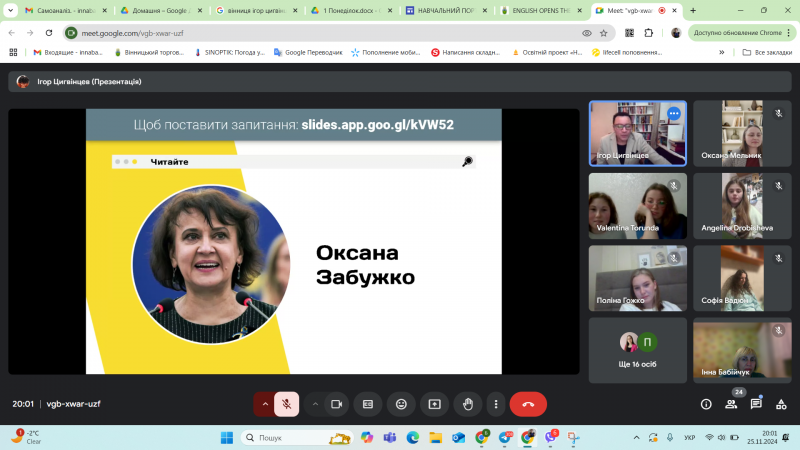Open weather widget showing -2°C

(27, 437)
